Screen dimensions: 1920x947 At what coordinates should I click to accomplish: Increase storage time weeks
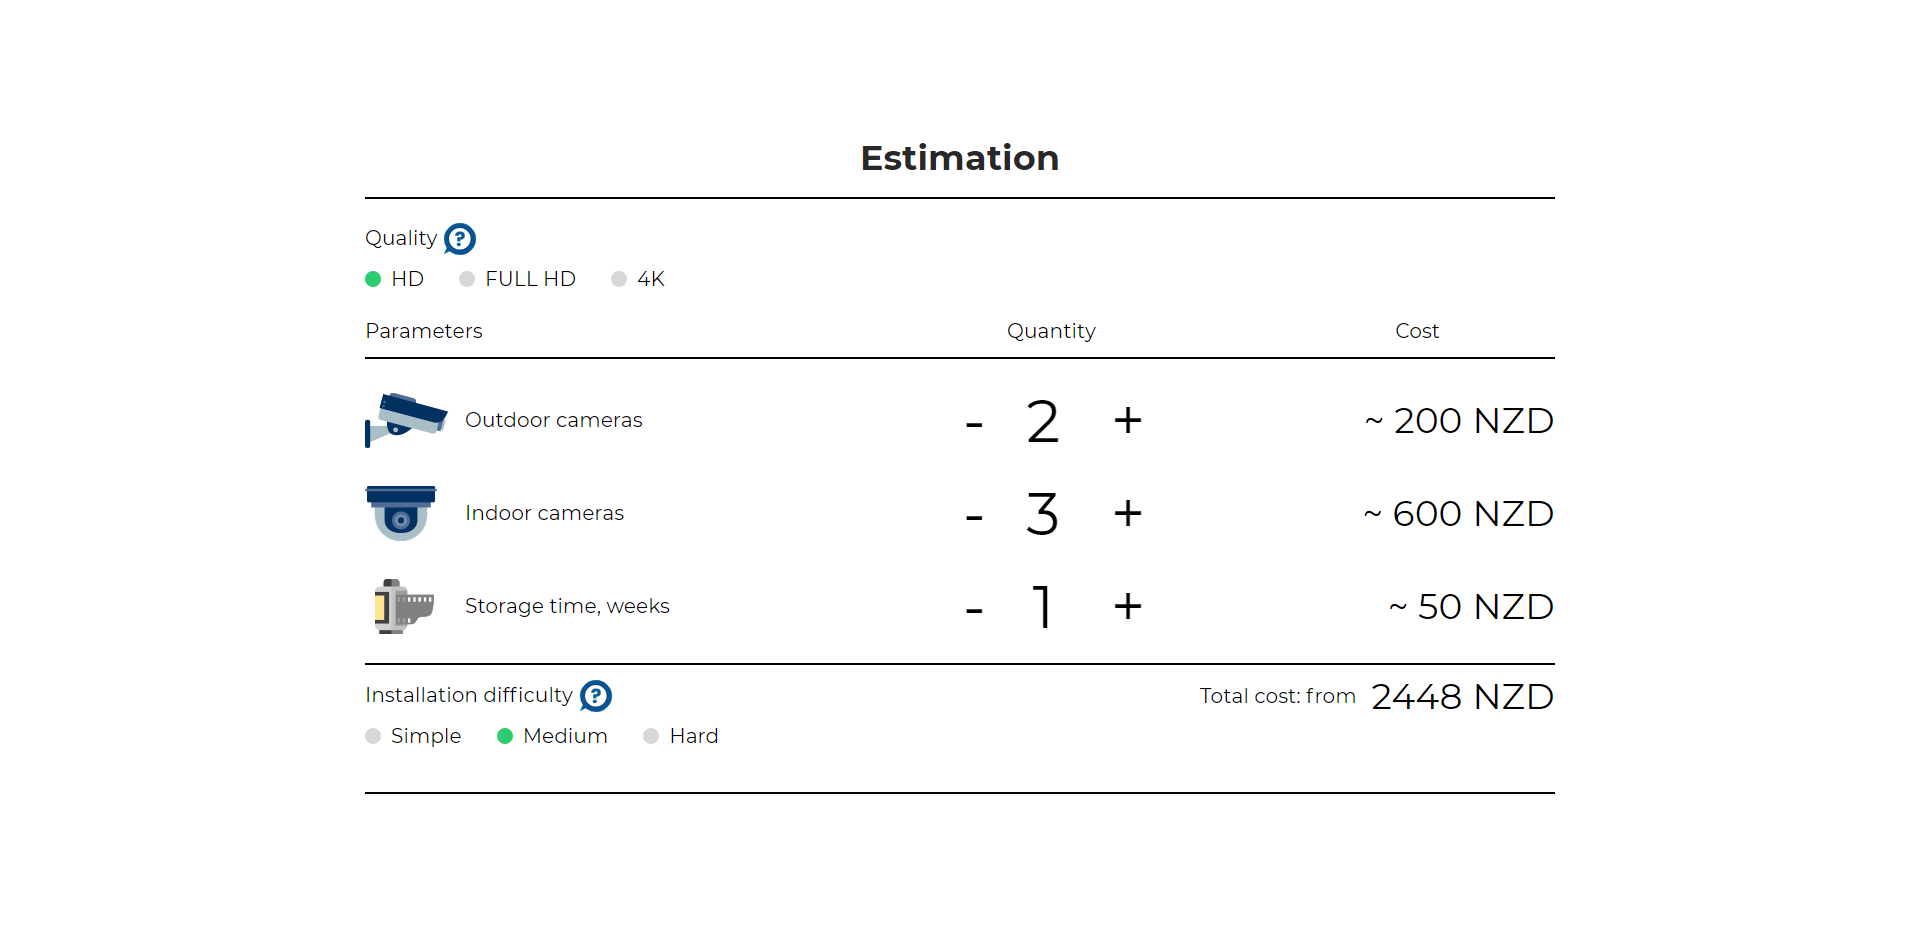coord(1128,607)
